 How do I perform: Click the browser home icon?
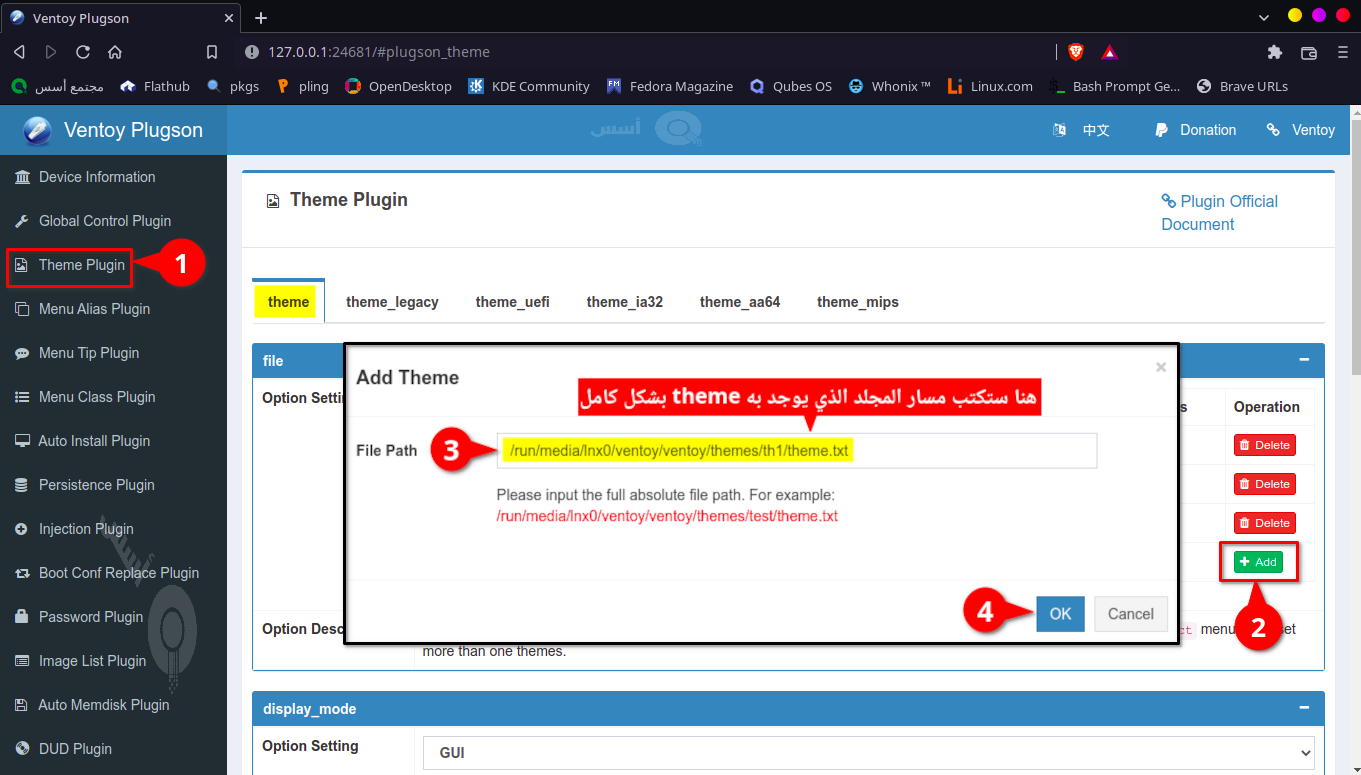115,52
